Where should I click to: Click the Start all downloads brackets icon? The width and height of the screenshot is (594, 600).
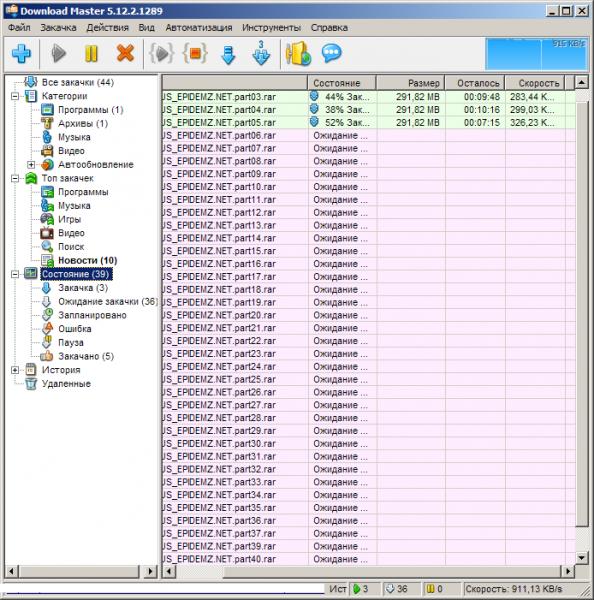(162, 53)
